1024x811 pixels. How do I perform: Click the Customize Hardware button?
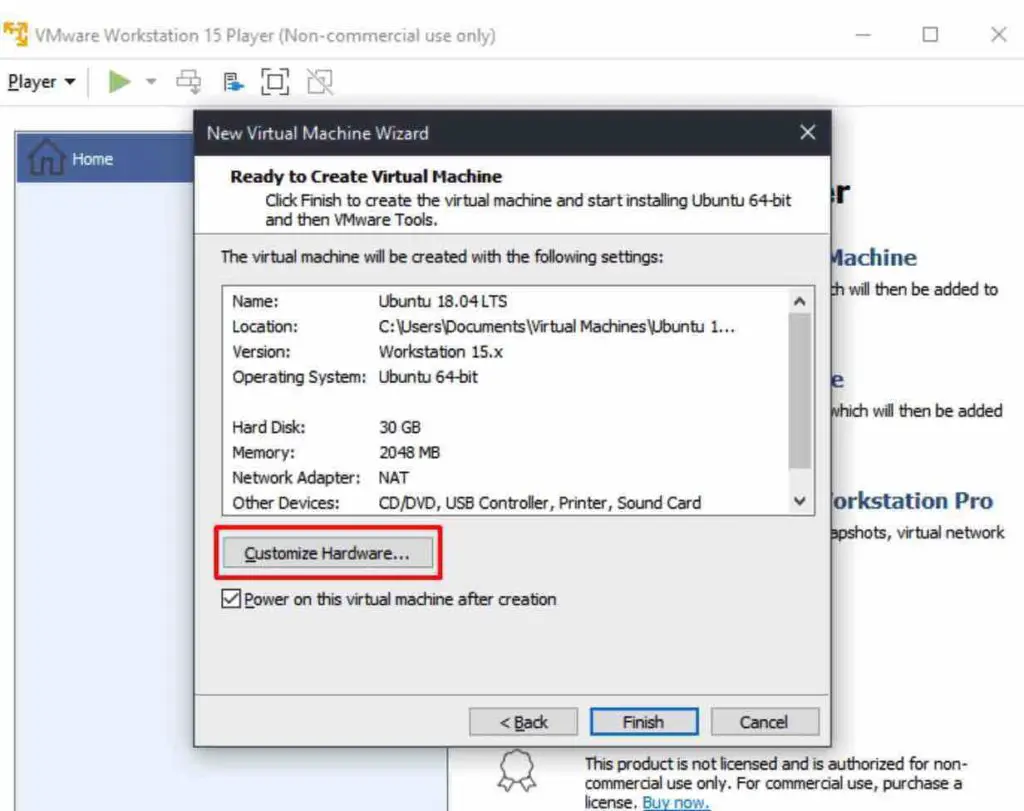[x=327, y=553]
